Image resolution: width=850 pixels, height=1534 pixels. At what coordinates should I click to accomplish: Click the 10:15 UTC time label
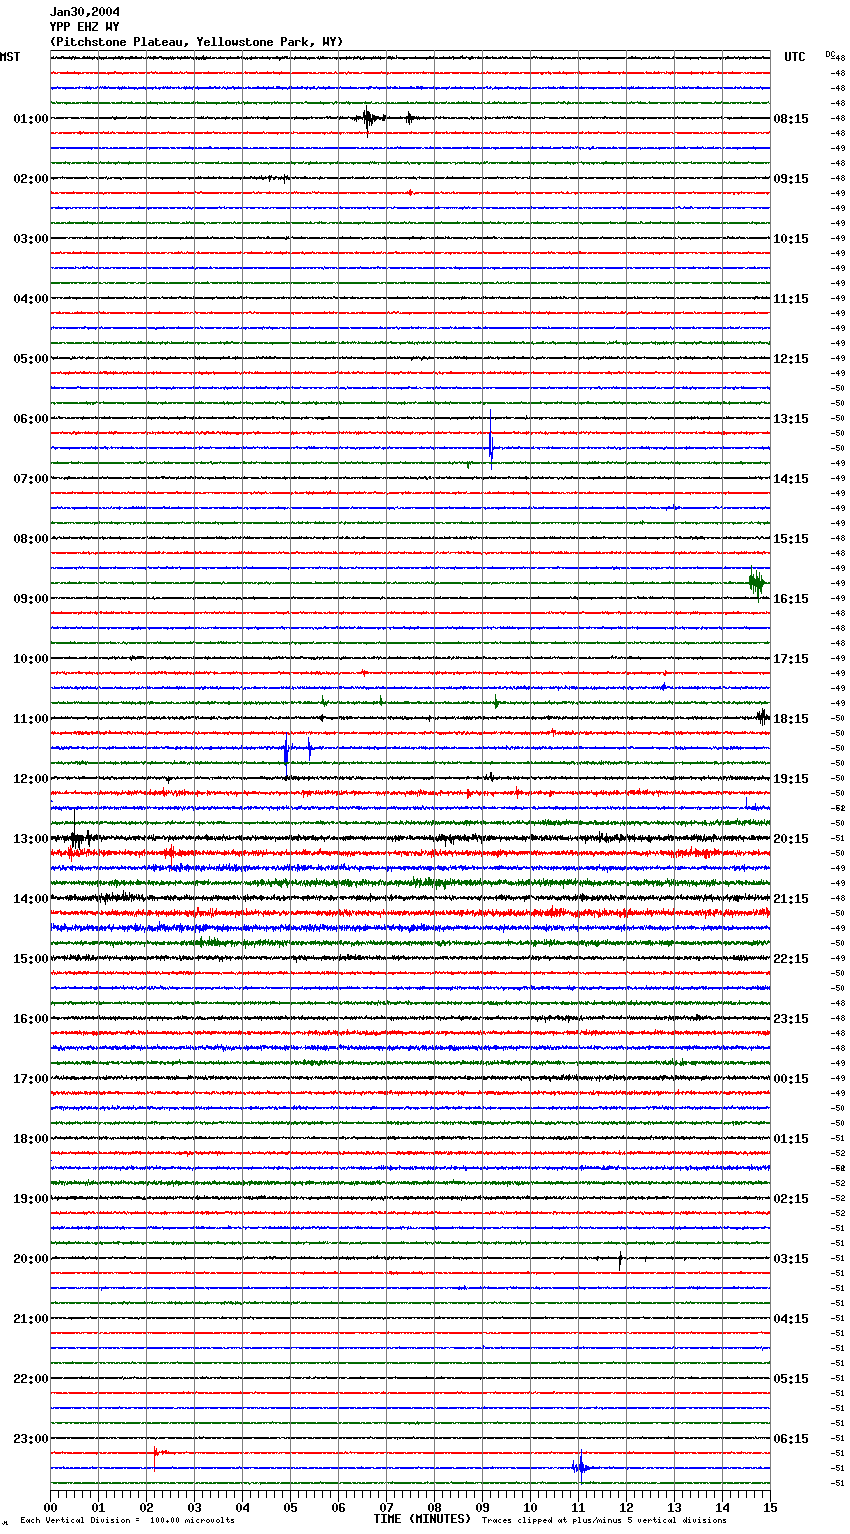(791, 239)
